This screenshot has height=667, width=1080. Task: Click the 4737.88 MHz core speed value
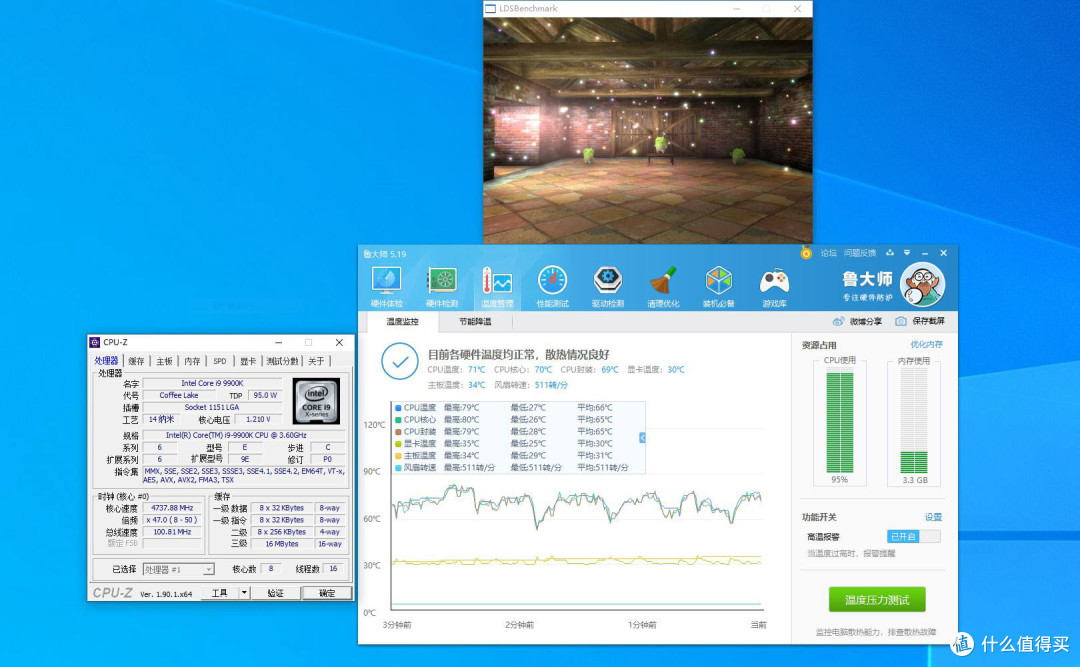click(172, 508)
